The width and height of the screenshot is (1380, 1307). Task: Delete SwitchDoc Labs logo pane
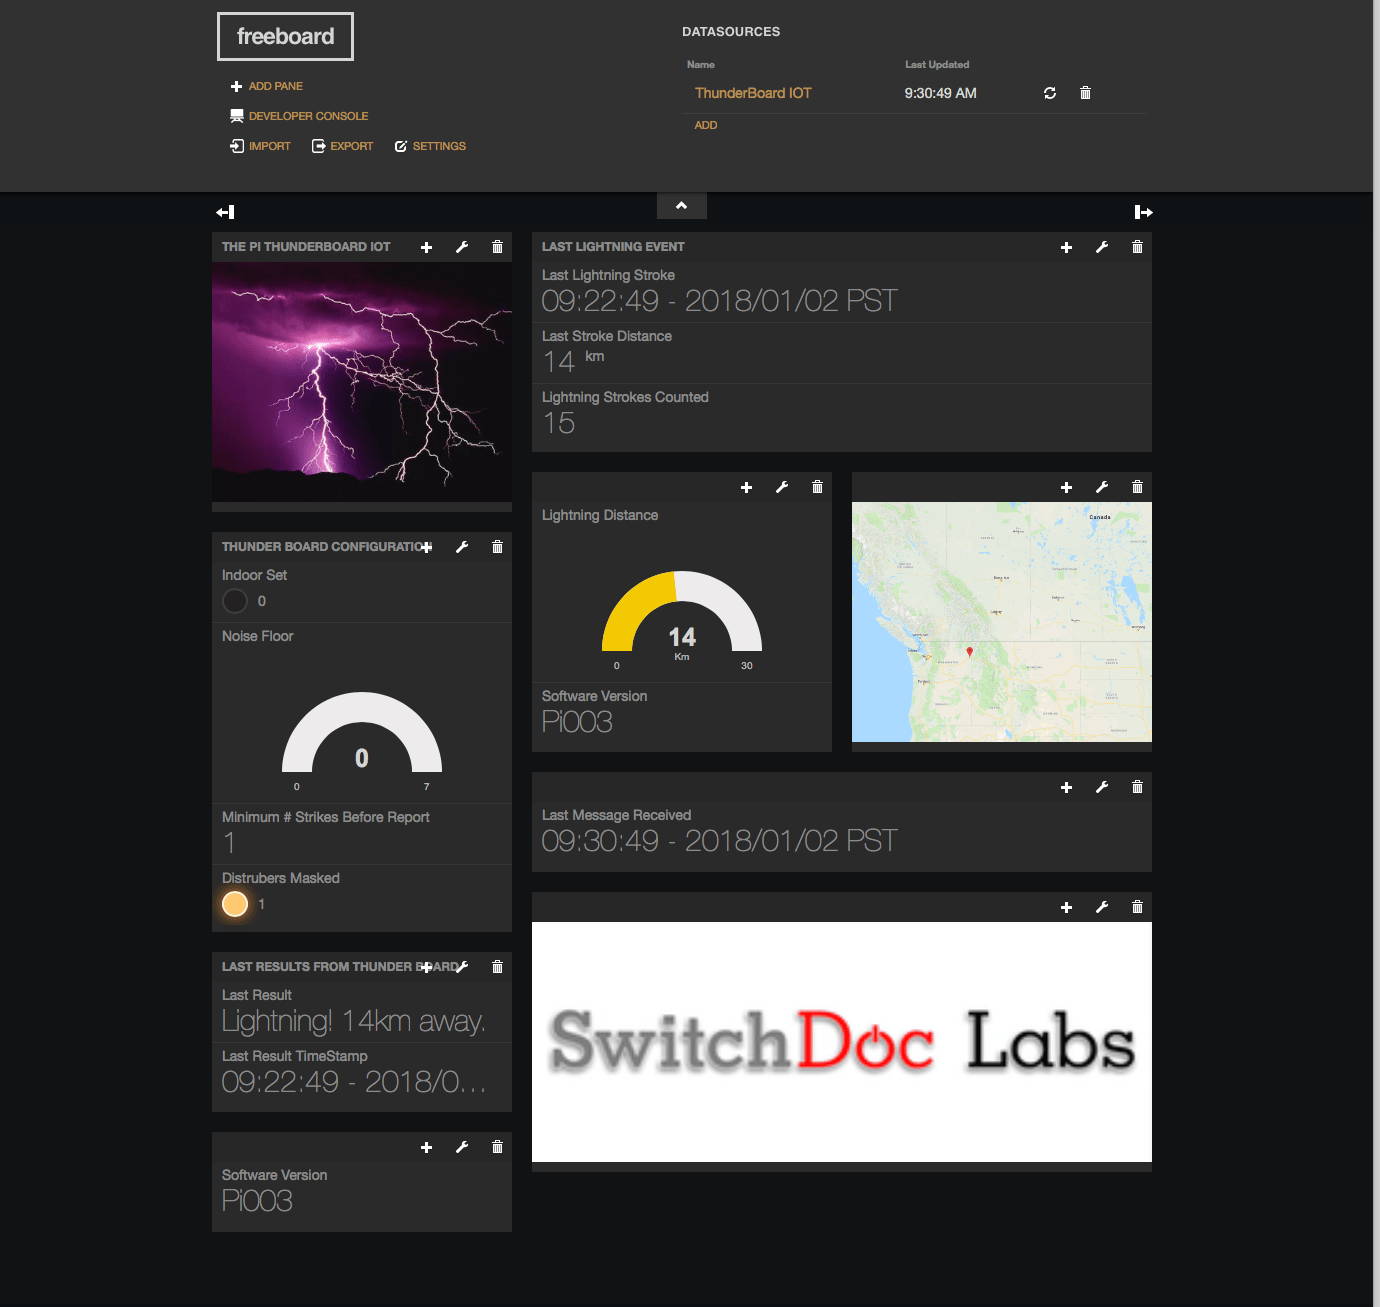[x=1137, y=907]
